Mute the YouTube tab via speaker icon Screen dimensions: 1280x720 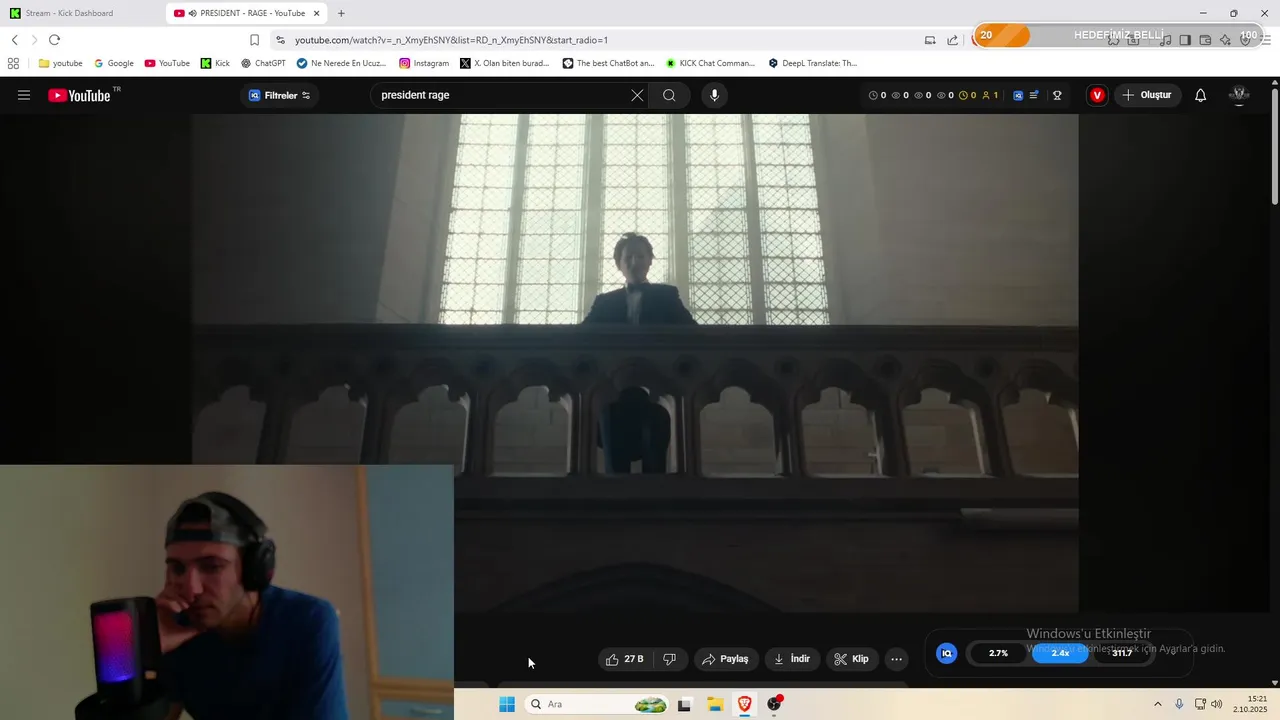(192, 13)
